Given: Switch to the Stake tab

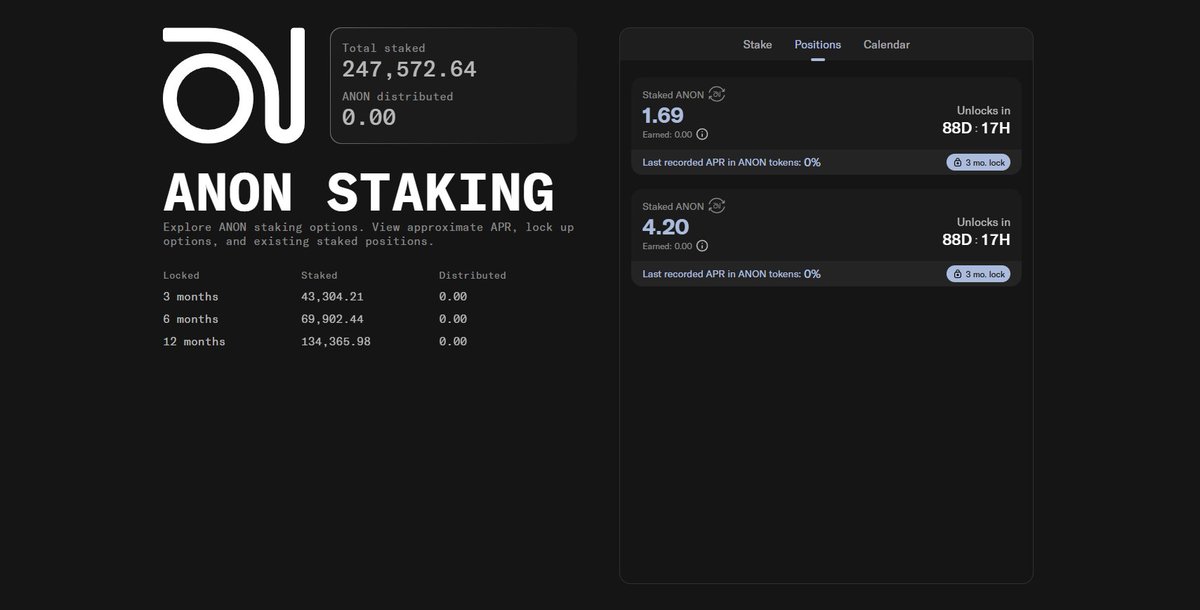Looking at the screenshot, I should point(757,44).
